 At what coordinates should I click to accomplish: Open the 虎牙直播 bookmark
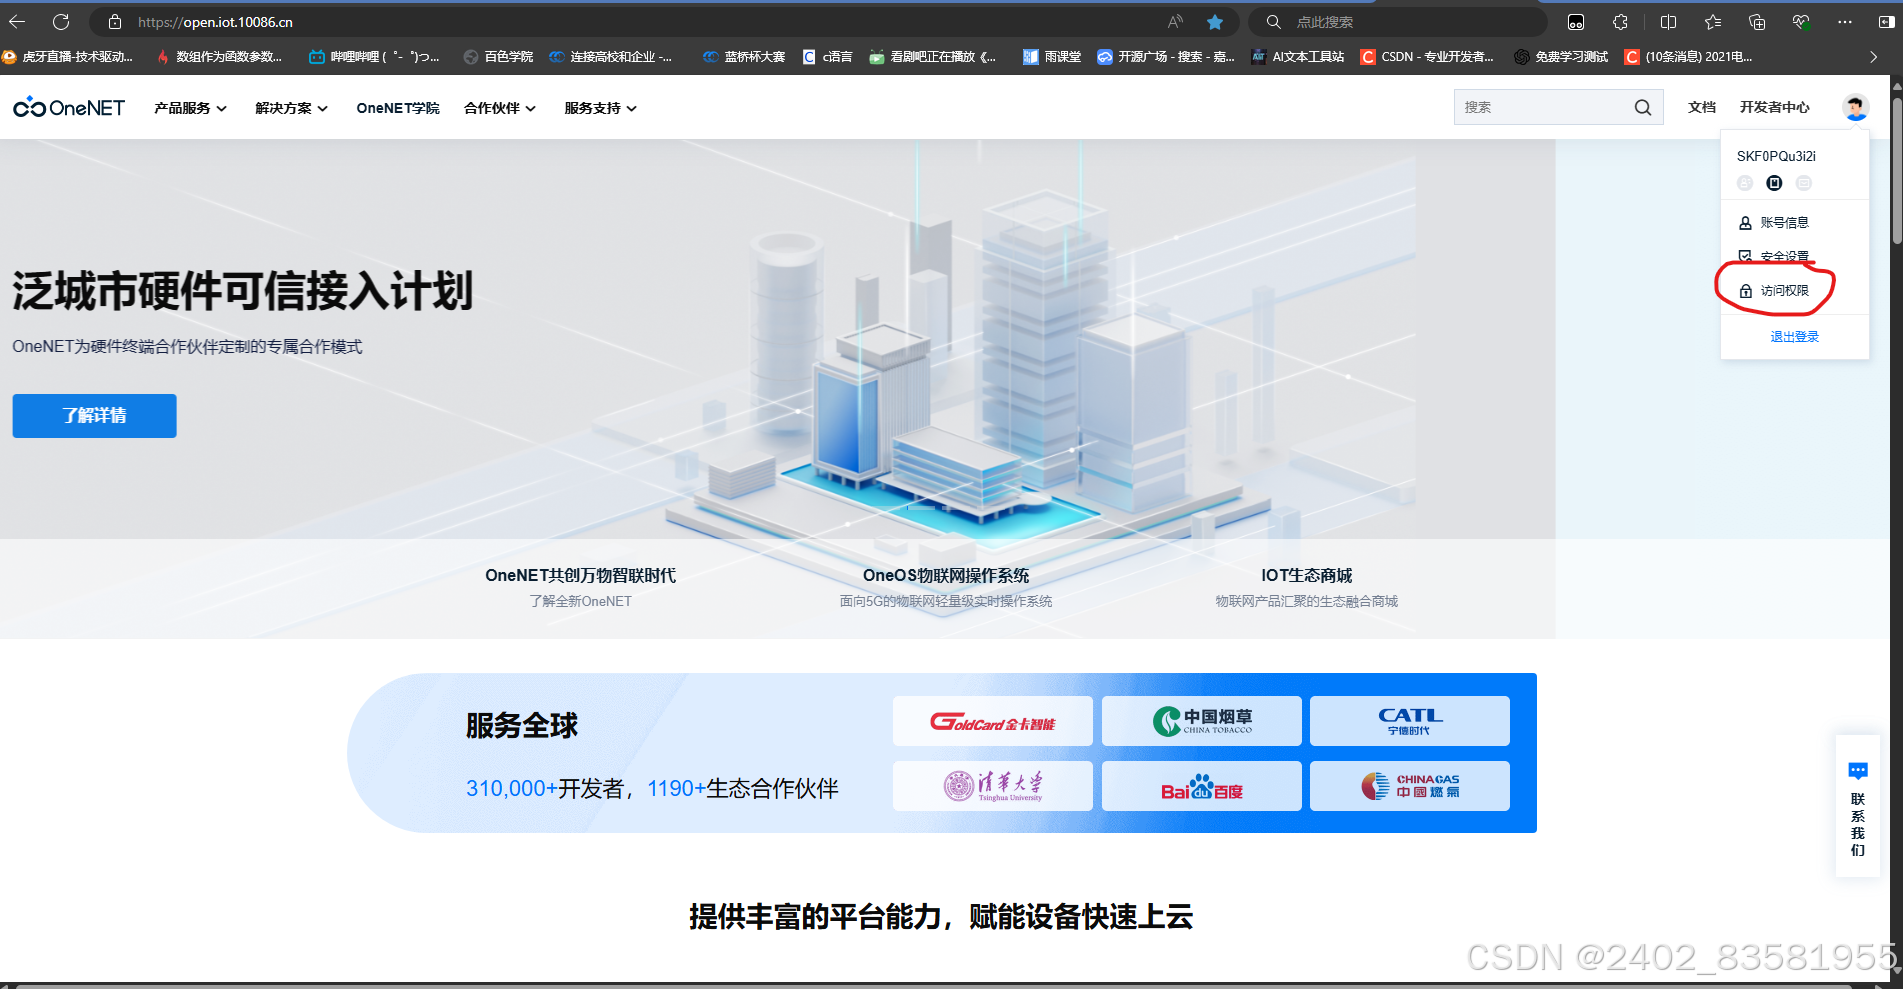coord(68,57)
